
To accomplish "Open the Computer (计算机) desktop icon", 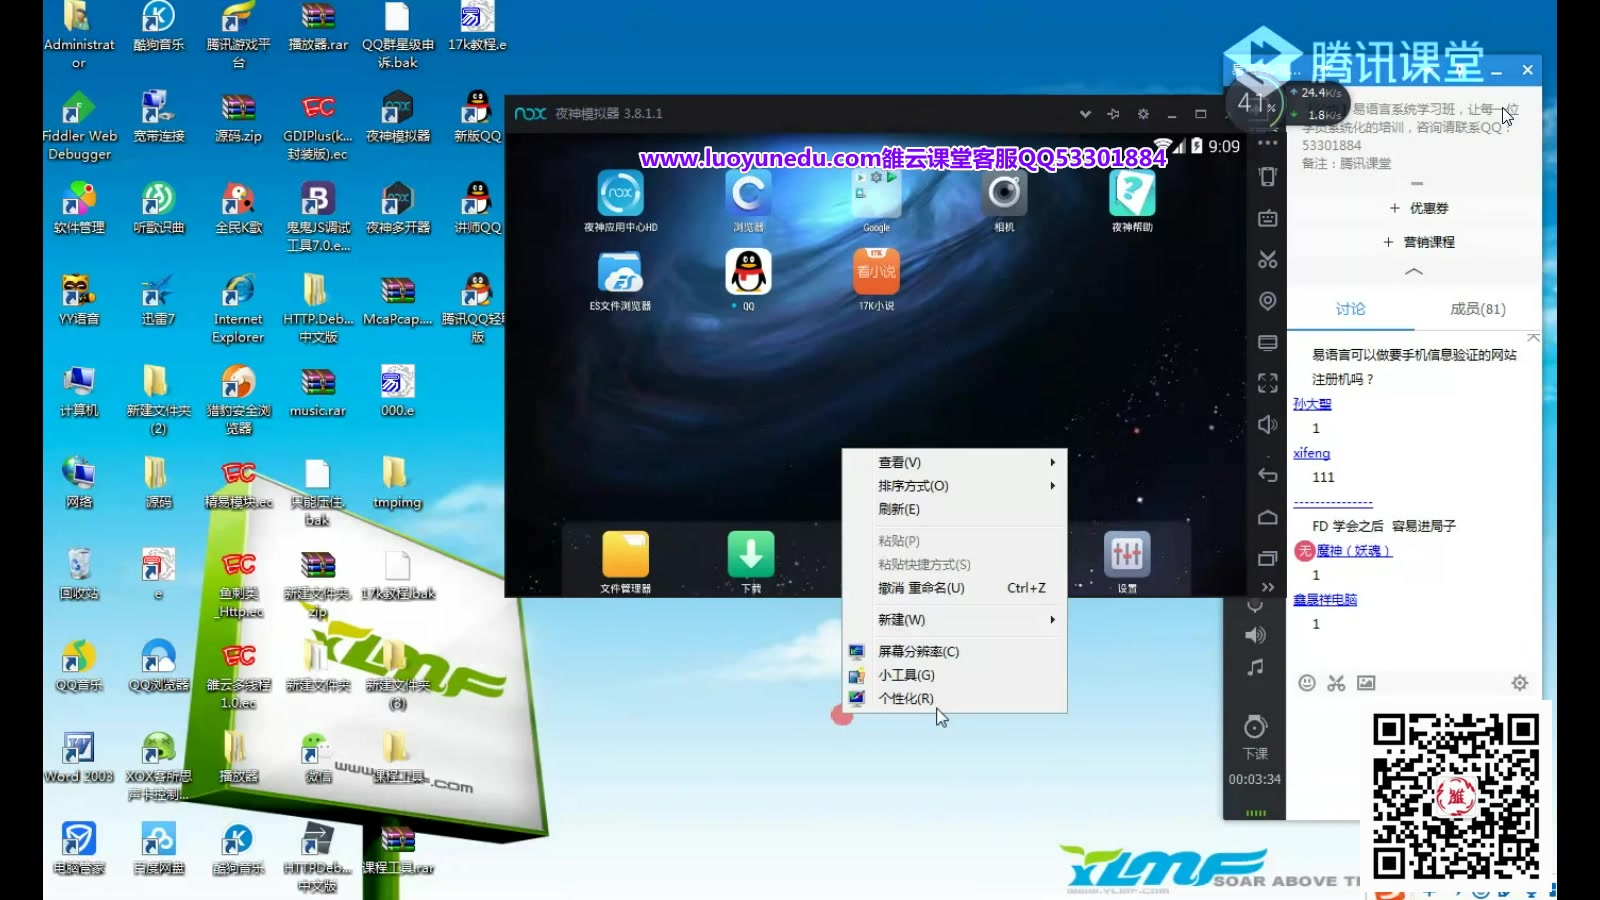I will coord(79,390).
